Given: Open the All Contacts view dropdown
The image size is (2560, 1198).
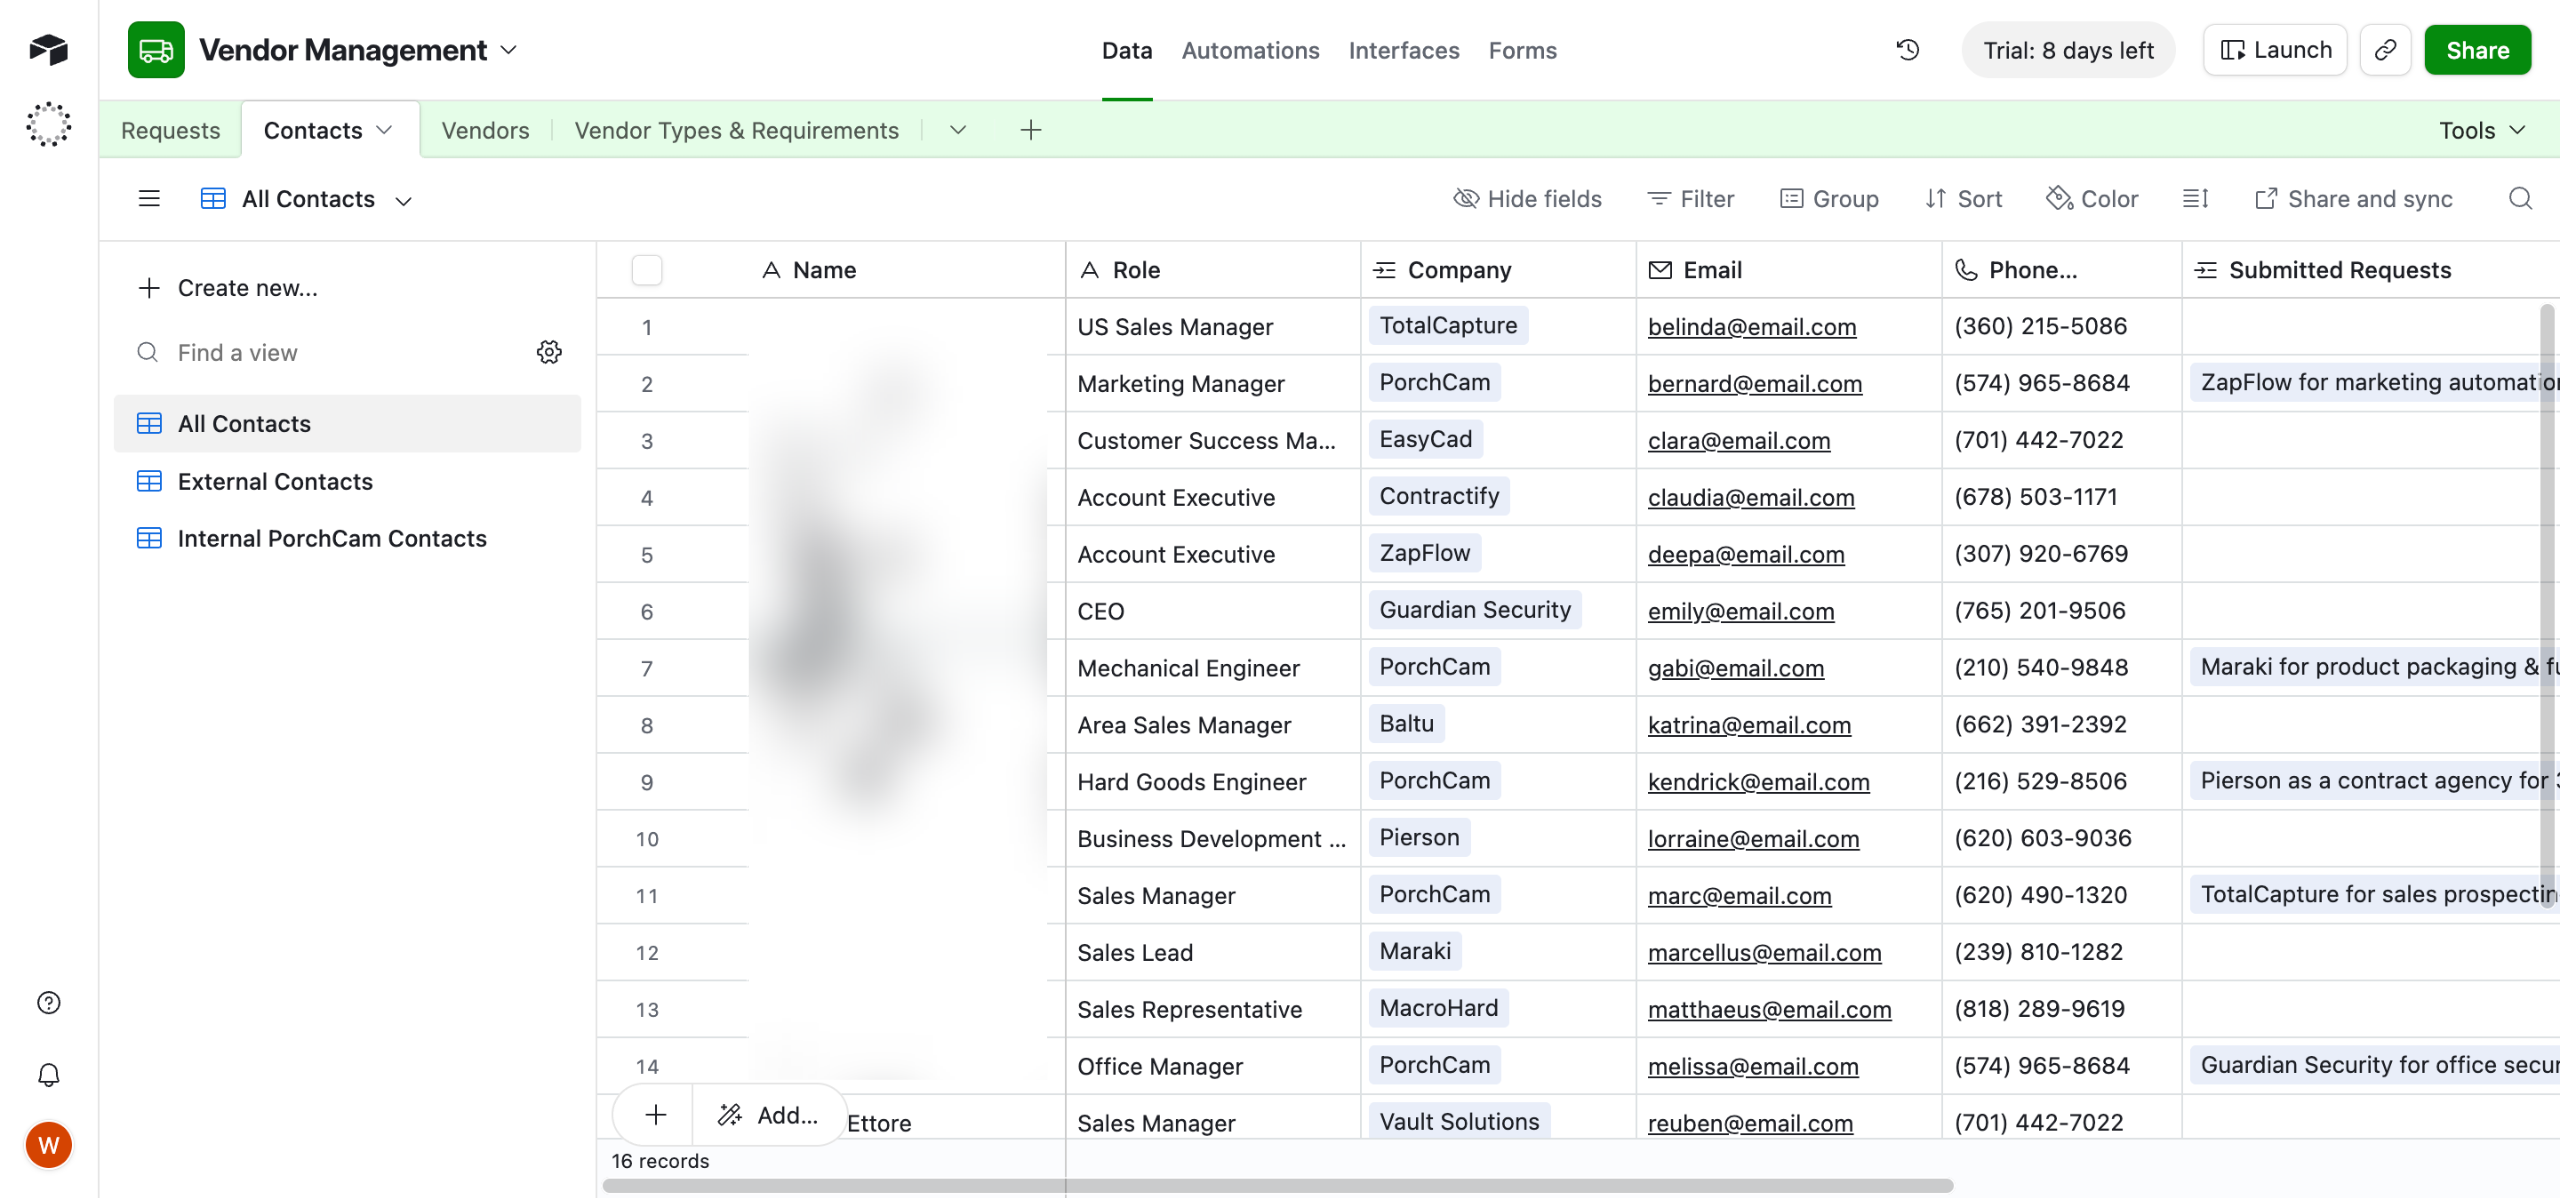Looking at the screenshot, I should point(403,200).
